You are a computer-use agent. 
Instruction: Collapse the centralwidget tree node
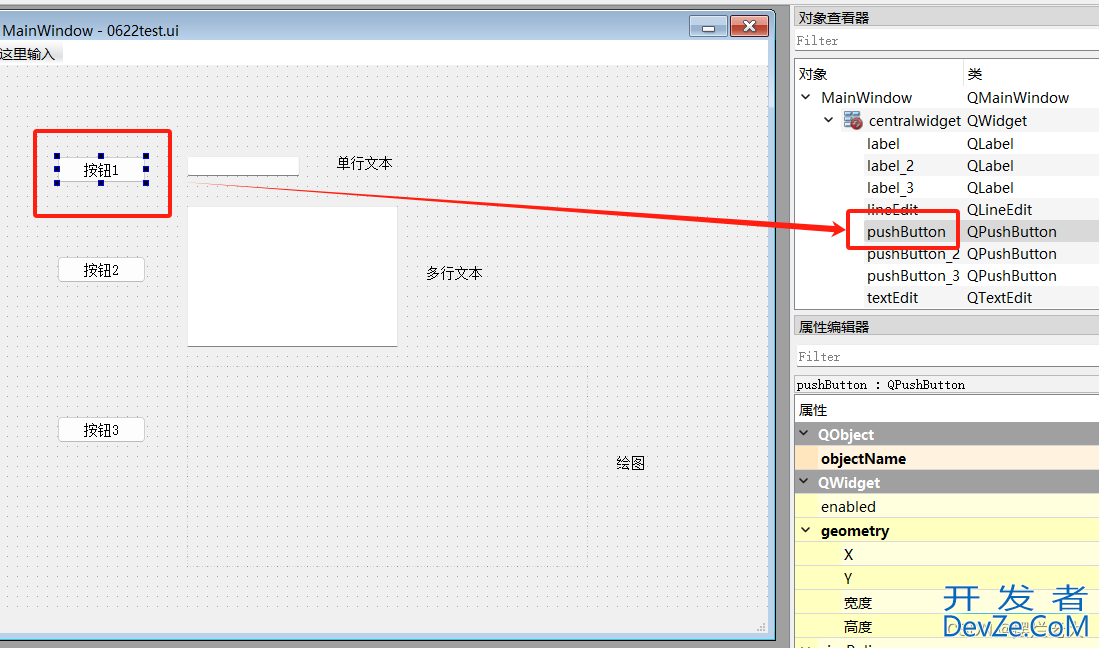[828, 120]
